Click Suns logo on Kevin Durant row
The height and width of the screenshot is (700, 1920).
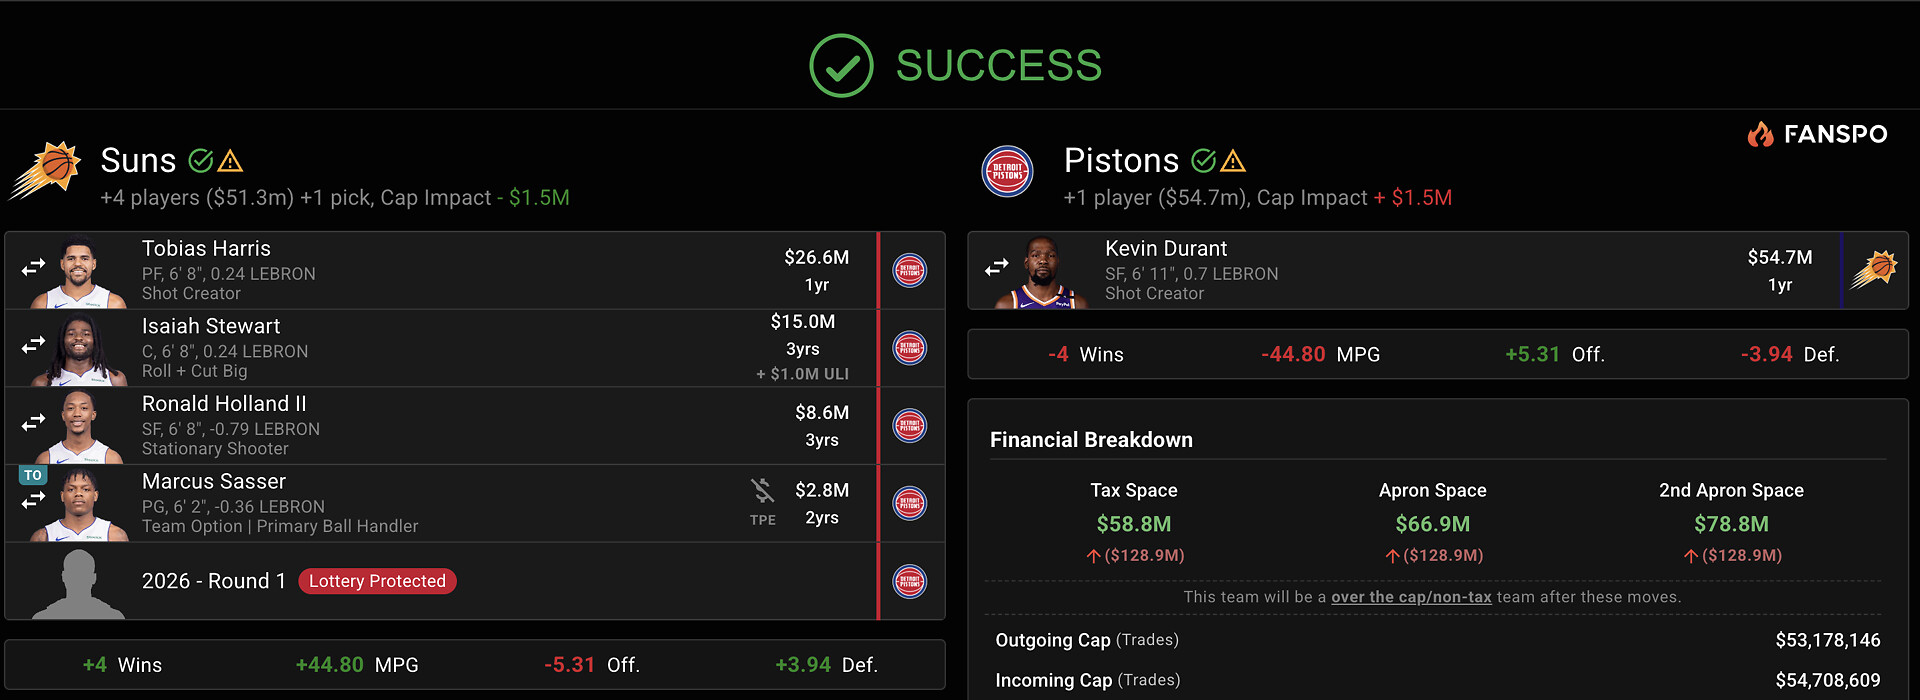click(1874, 269)
